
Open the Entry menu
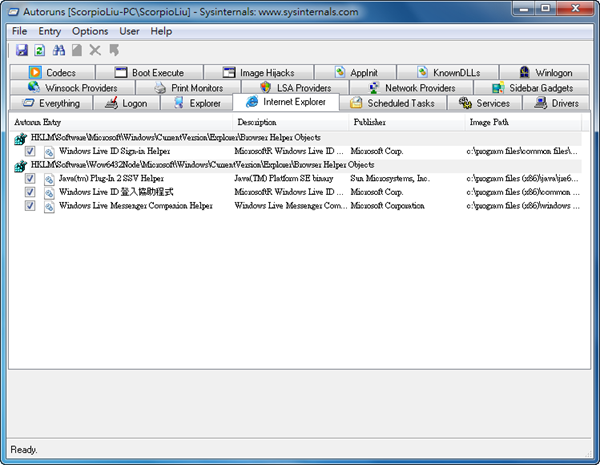coord(50,31)
